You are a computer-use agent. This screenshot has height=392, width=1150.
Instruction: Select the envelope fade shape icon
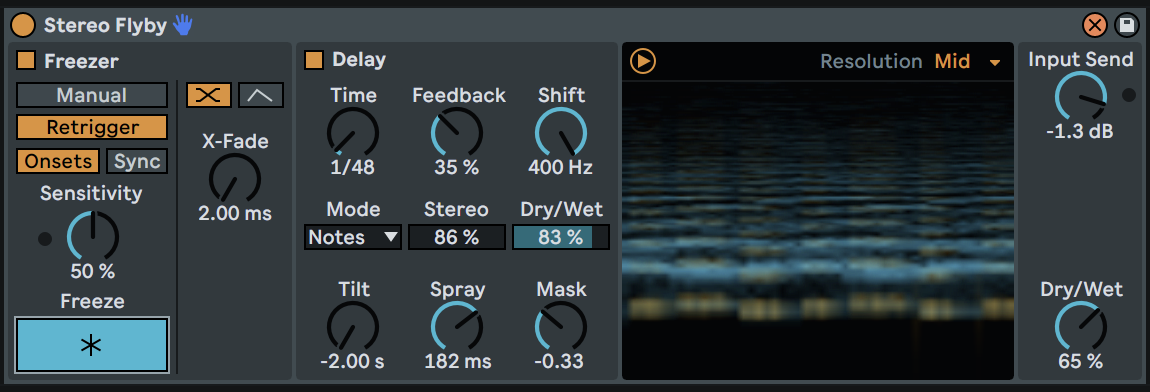tap(261, 95)
